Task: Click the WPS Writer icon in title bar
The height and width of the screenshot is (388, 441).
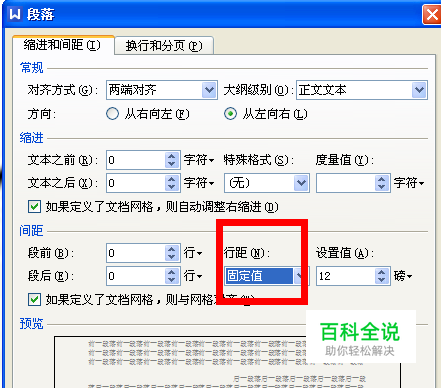Action: pos(15,14)
